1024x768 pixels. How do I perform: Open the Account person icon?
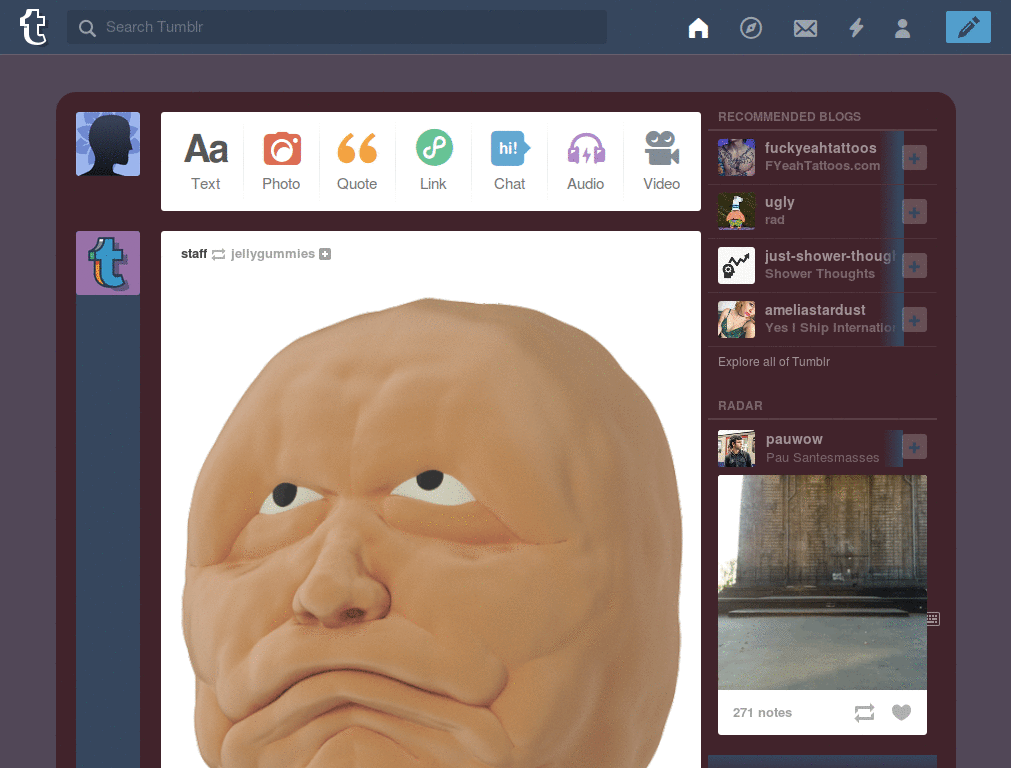(x=903, y=28)
